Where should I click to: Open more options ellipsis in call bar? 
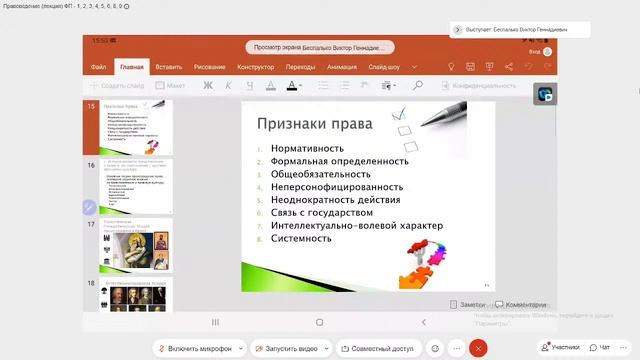click(457, 349)
